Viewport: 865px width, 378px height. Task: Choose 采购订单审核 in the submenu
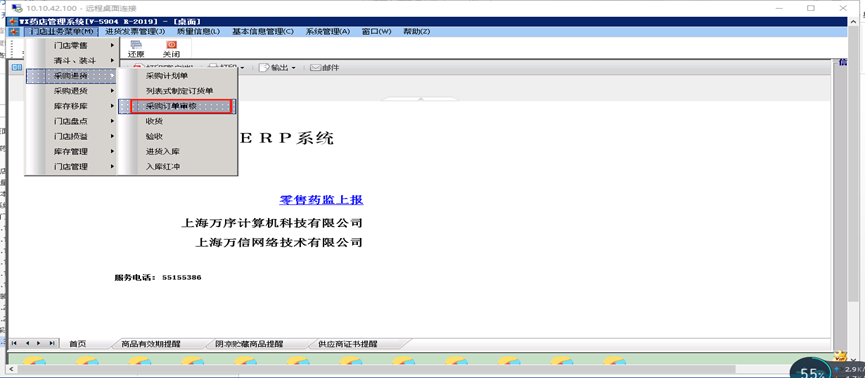pos(178,106)
